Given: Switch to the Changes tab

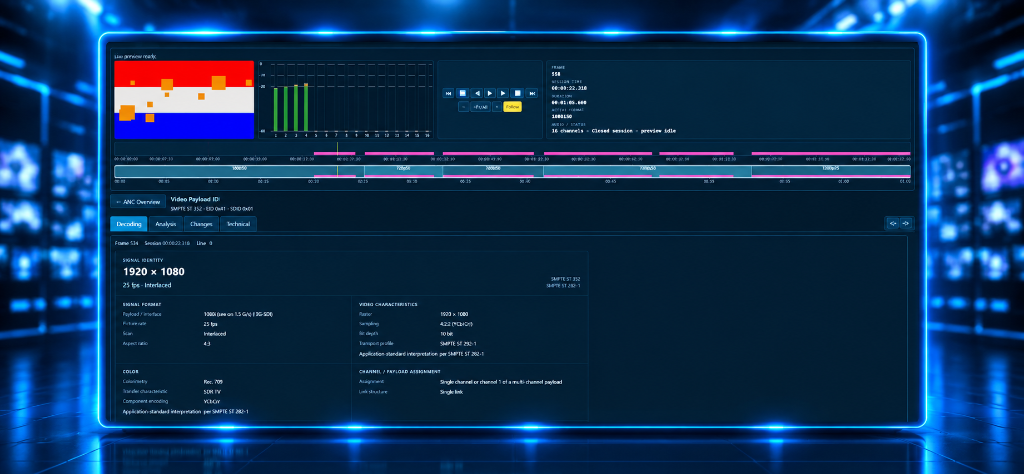Looking at the screenshot, I should tap(201, 224).
